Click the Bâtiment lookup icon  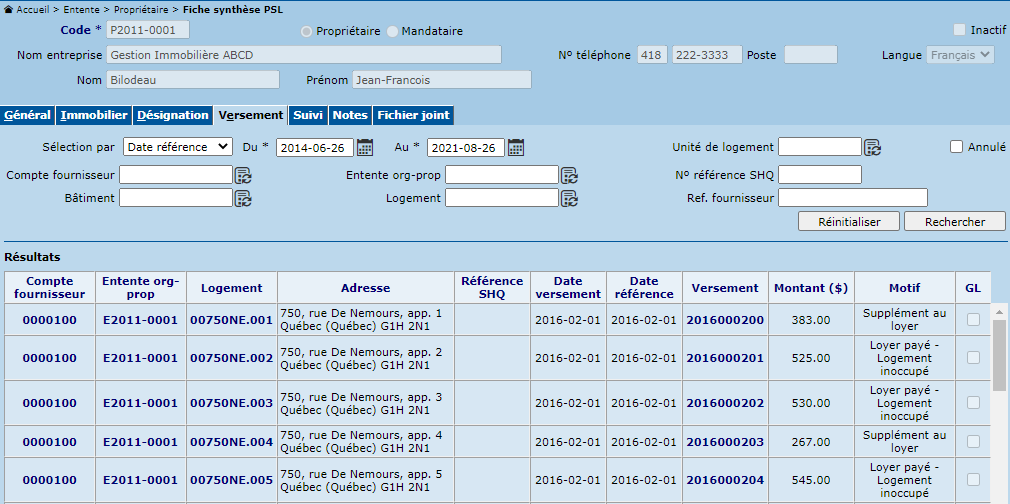click(x=242, y=198)
